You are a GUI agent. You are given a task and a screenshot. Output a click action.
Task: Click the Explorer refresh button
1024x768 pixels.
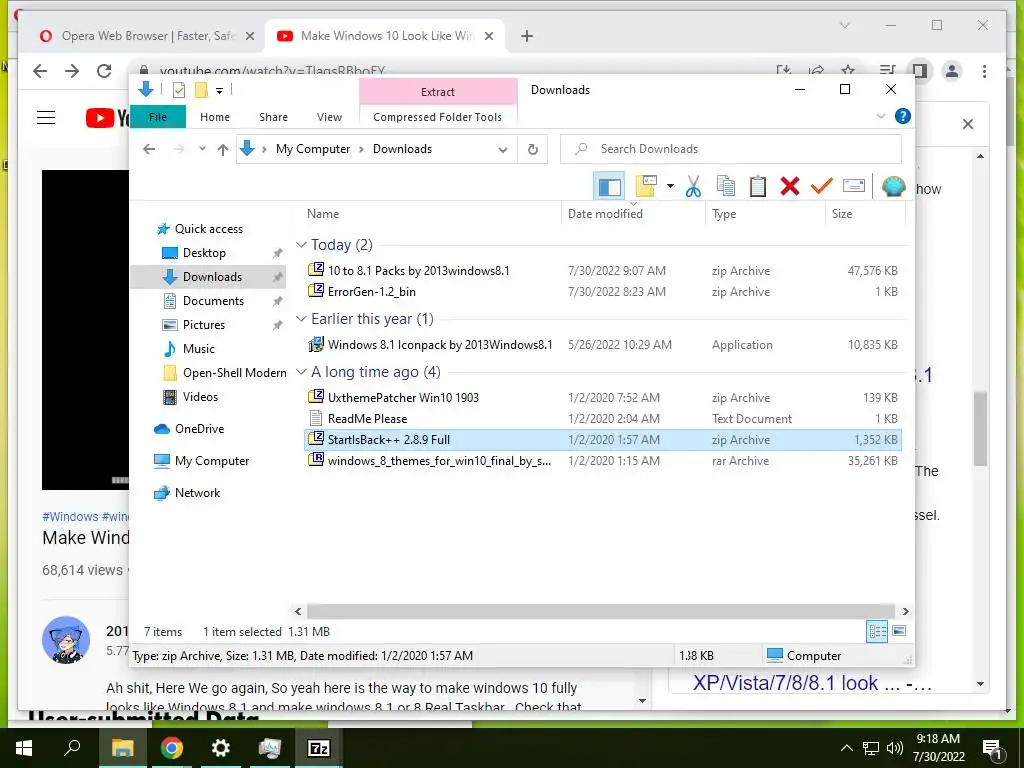(x=533, y=150)
